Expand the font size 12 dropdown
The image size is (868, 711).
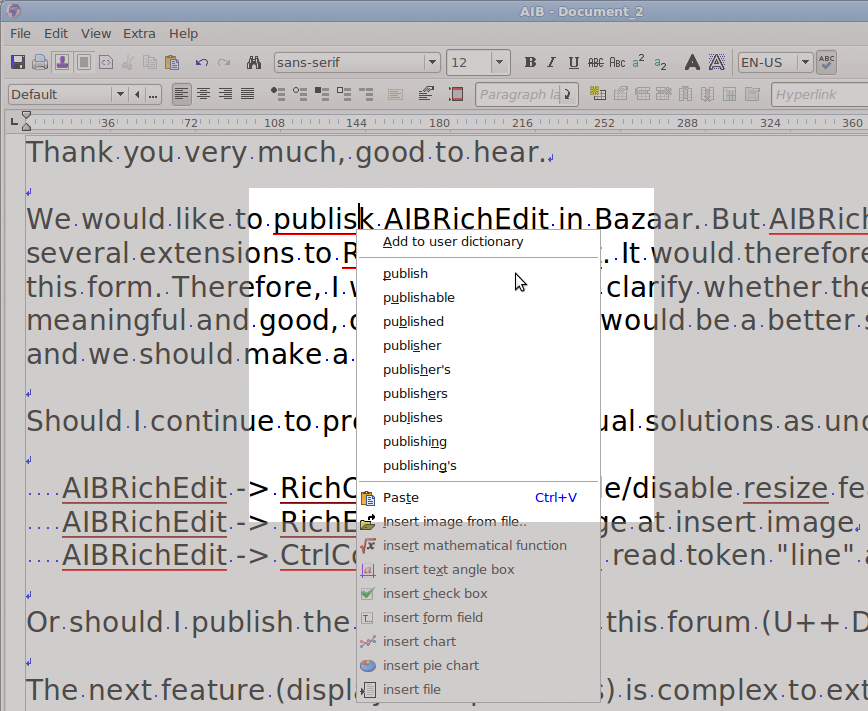click(499, 62)
